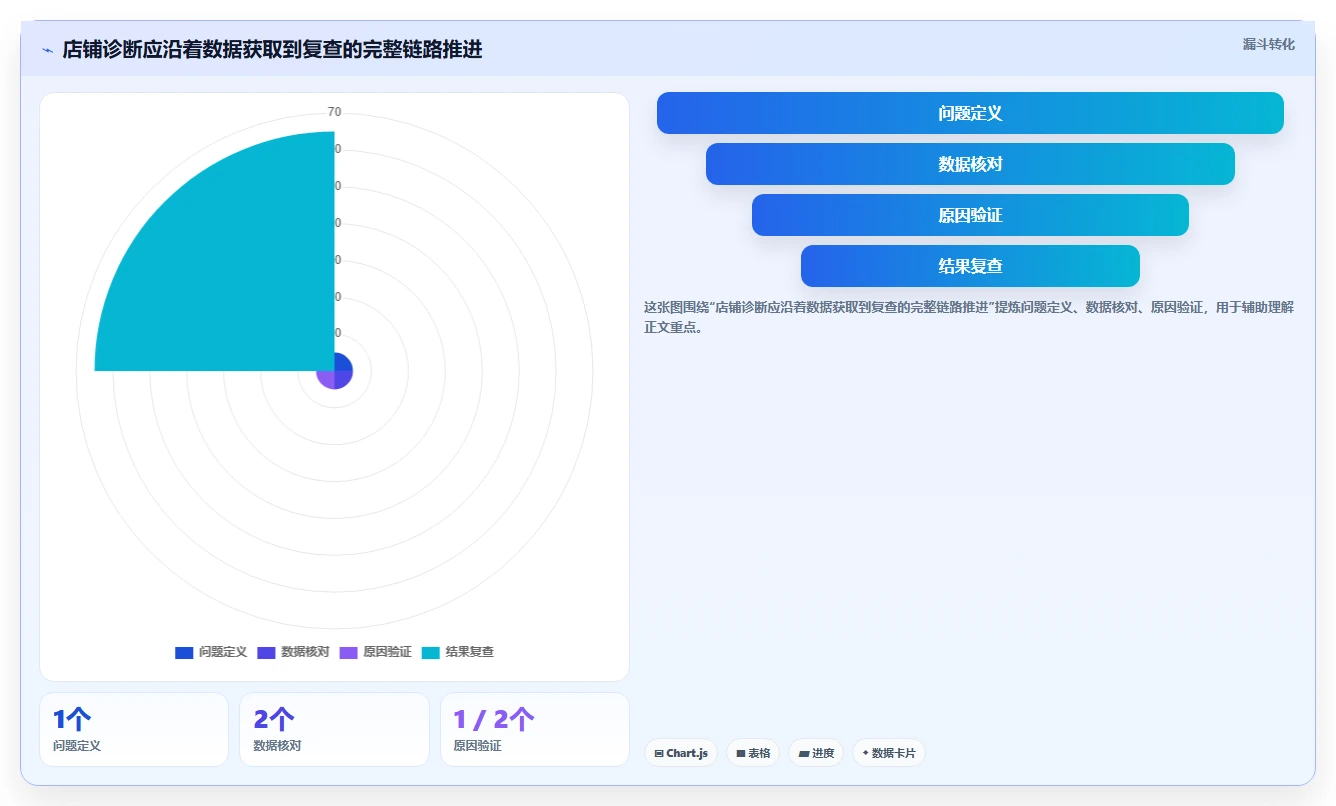Click the 原因验证 funnel bar

coord(970,215)
